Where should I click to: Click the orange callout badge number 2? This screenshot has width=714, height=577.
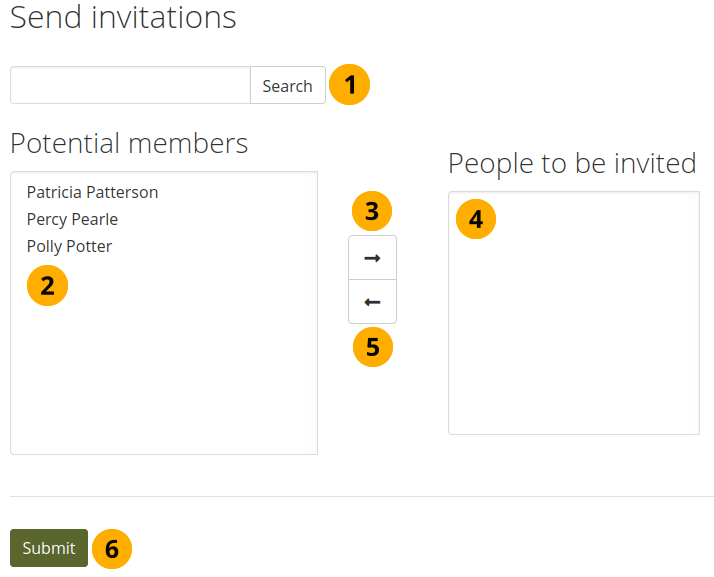pyautogui.click(x=47, y=286)
